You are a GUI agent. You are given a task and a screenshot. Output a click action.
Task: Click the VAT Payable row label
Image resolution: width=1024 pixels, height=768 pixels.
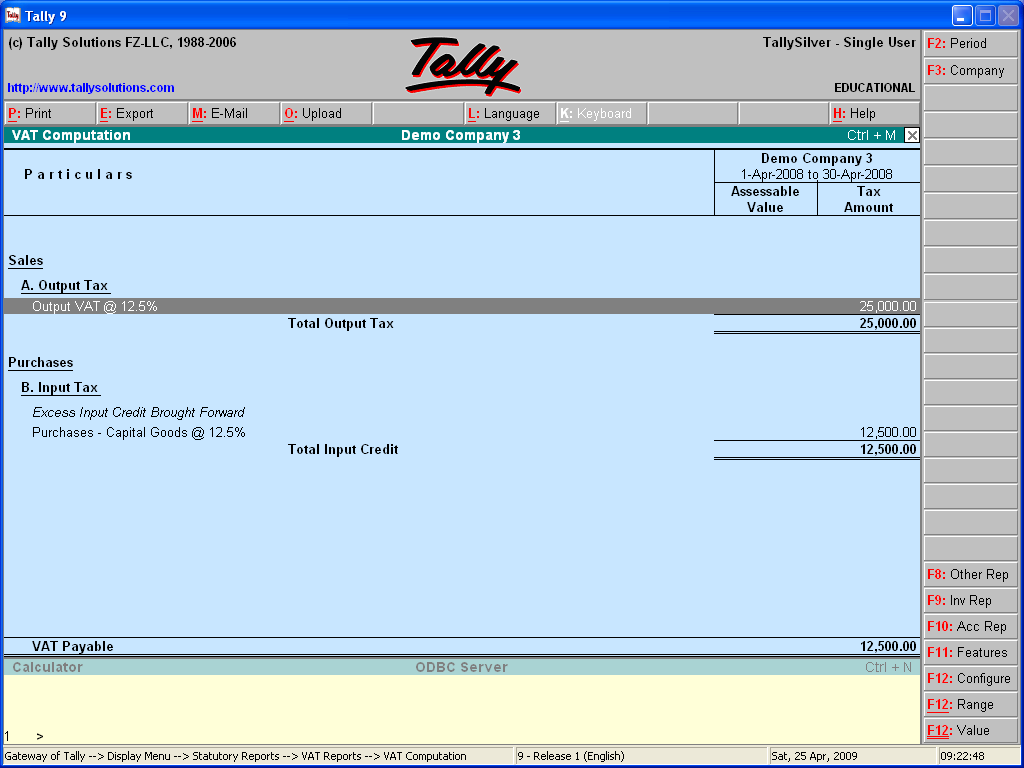tap(72, 647)
